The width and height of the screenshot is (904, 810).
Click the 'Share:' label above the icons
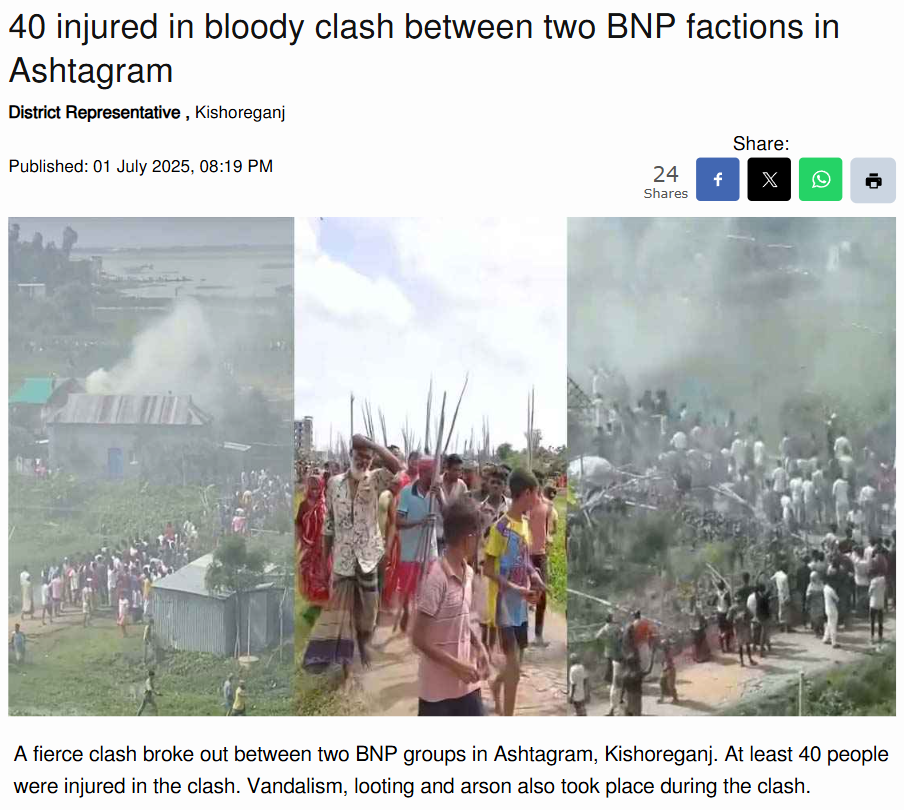click(x=760, y=144)
